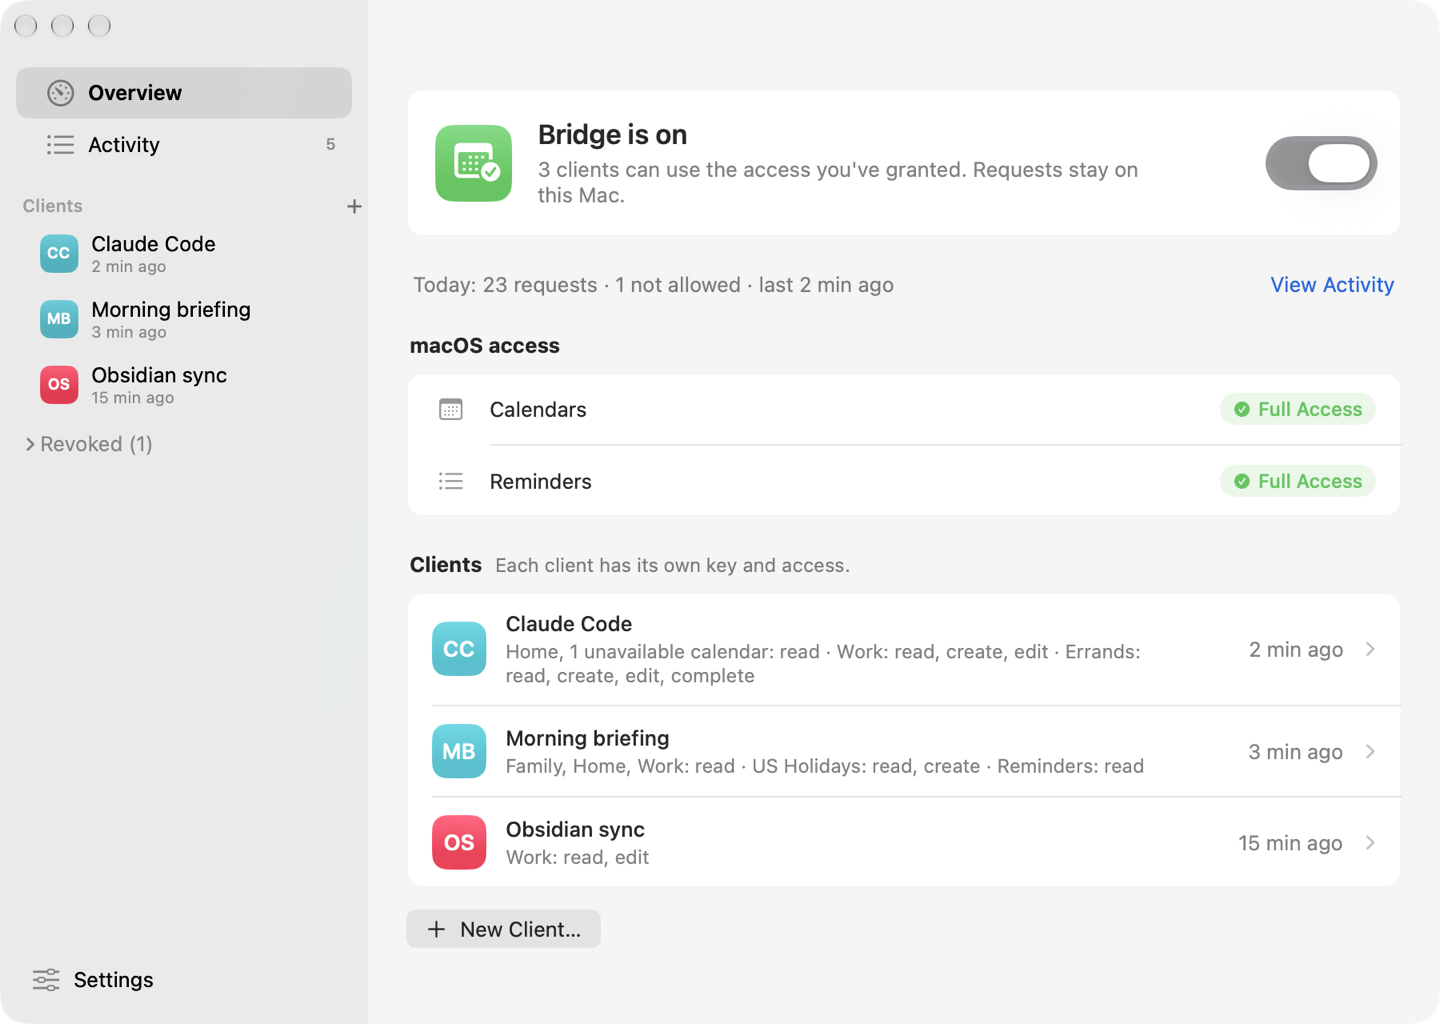Click the green Bridge calendar app icon
1440x1024 pixels.
[x=474, y=163]
